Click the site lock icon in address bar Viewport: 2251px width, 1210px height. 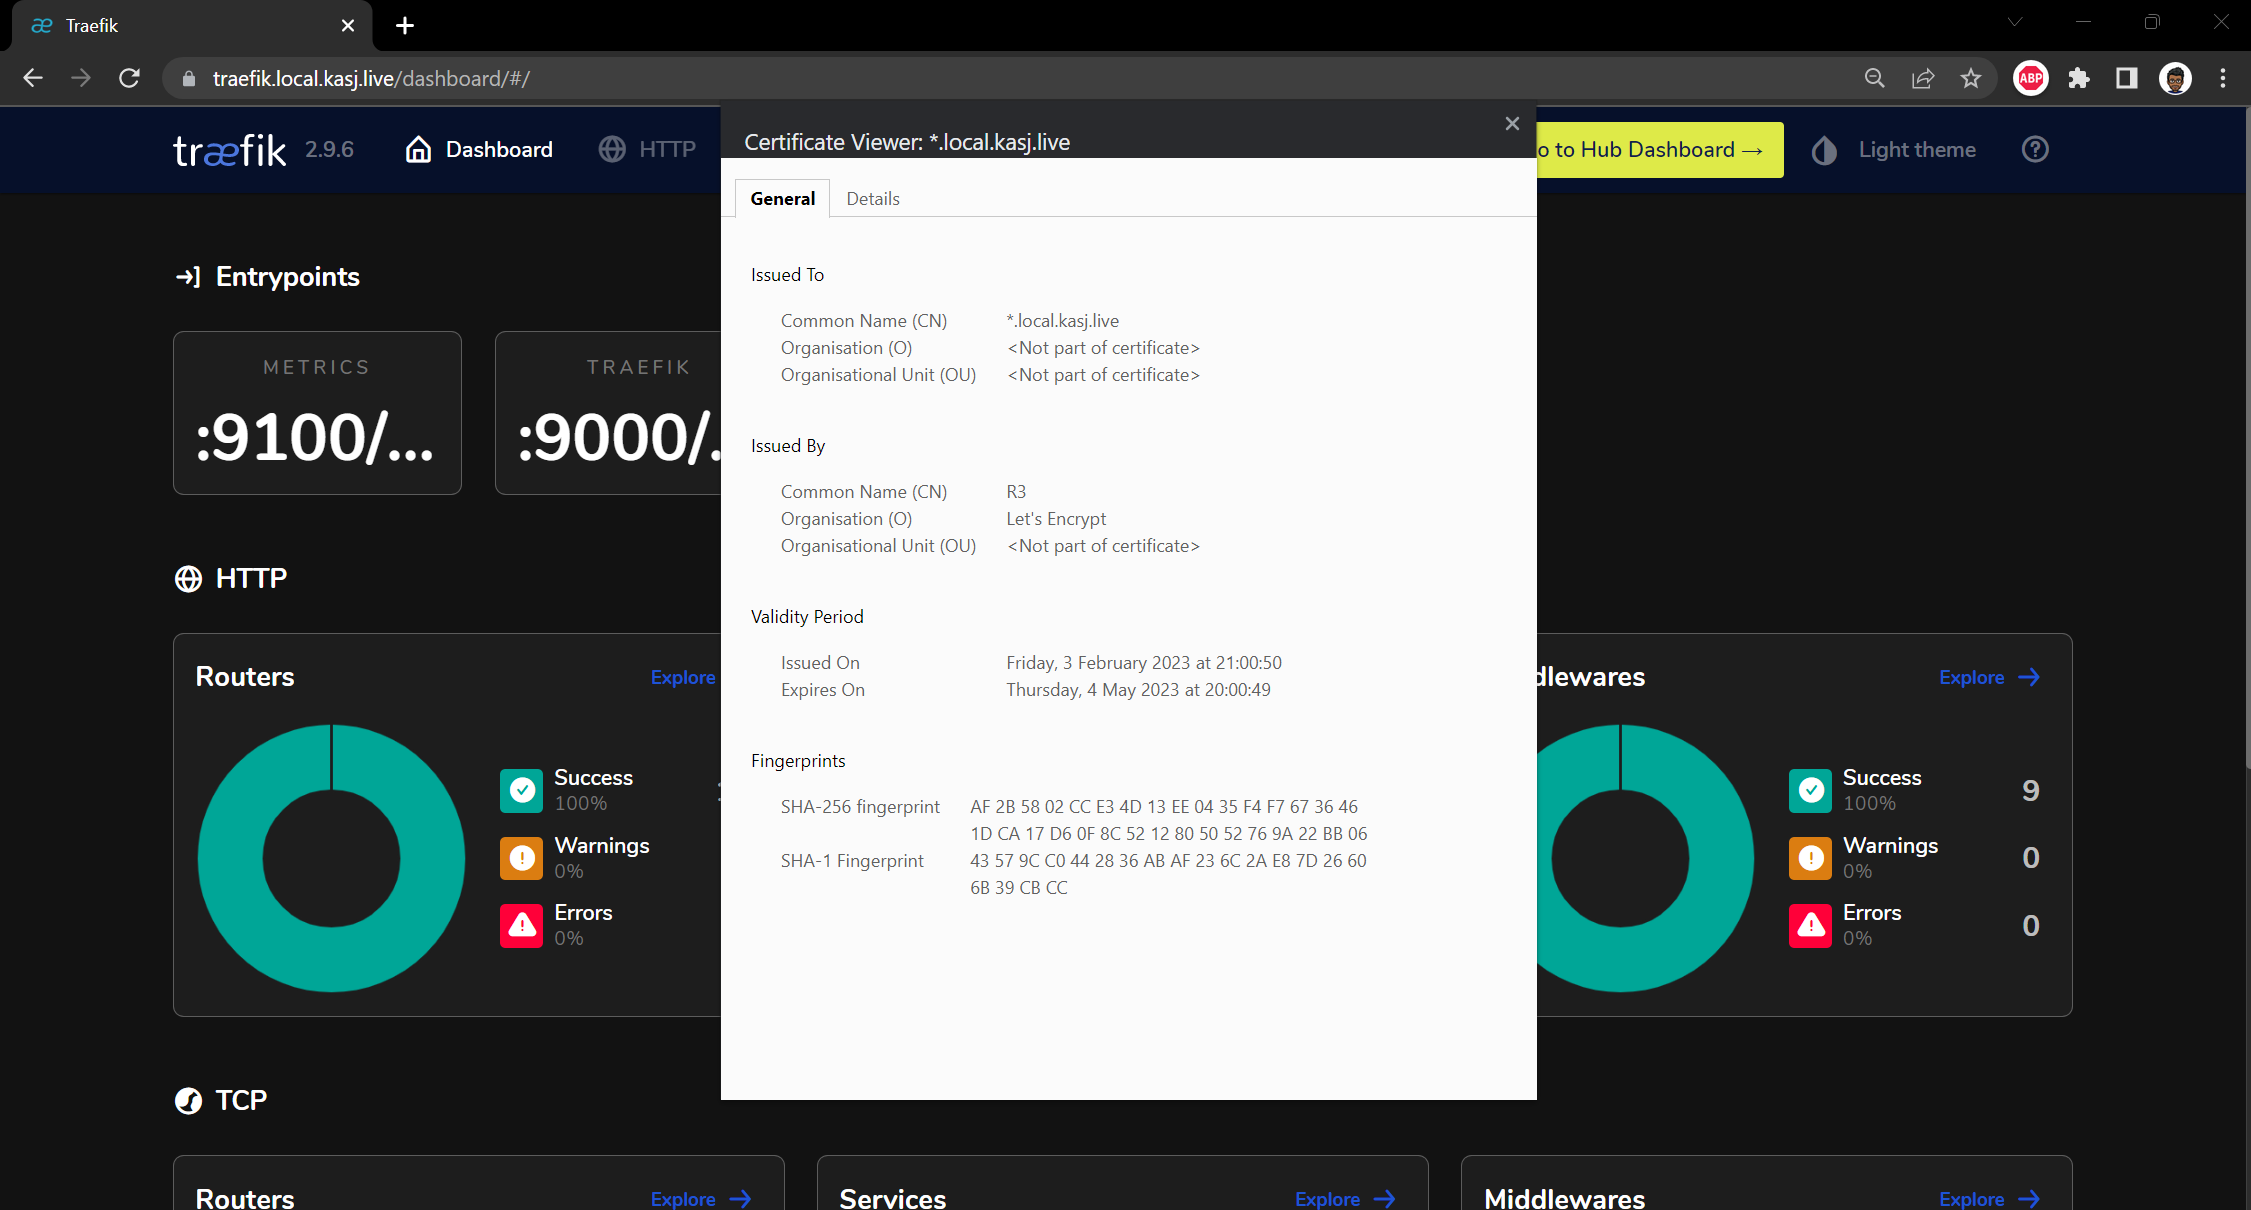pos(188,79)
